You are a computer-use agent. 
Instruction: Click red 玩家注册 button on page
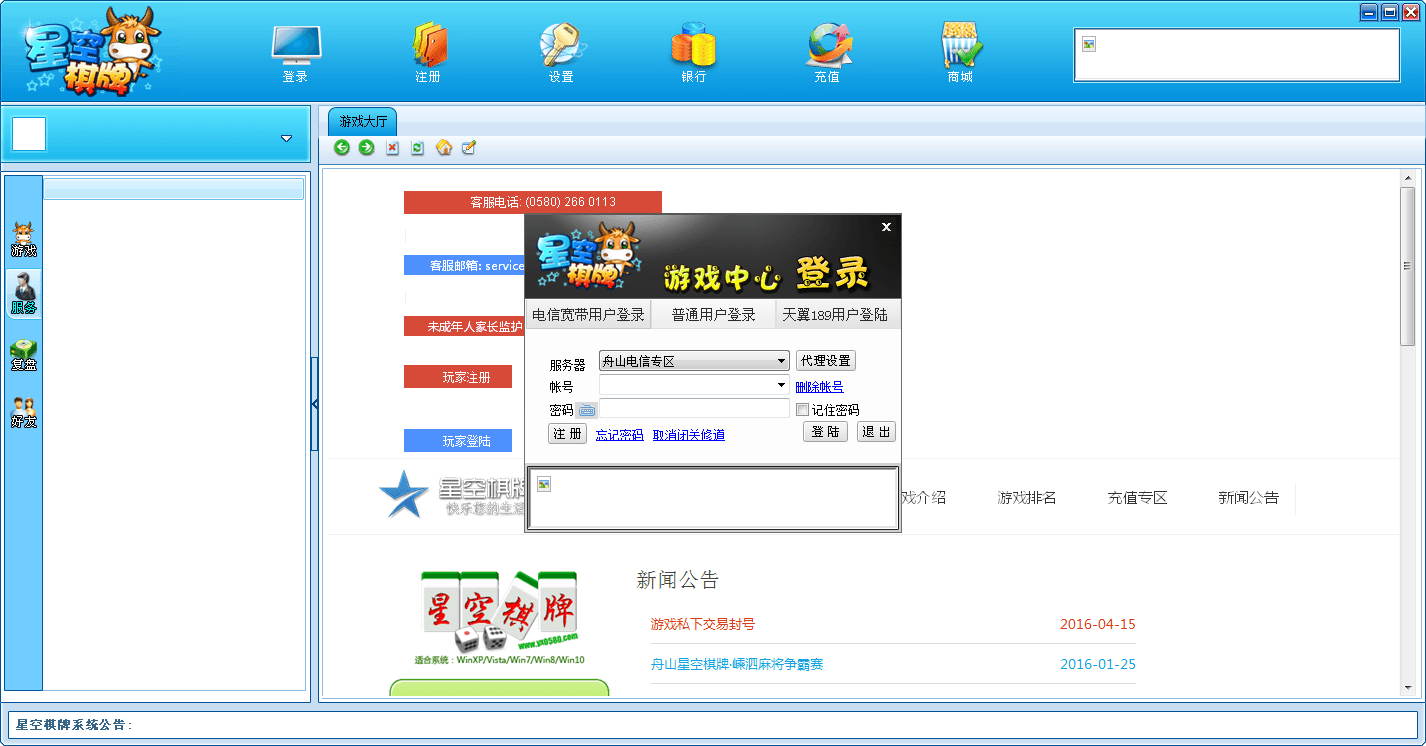click(458, 377)
